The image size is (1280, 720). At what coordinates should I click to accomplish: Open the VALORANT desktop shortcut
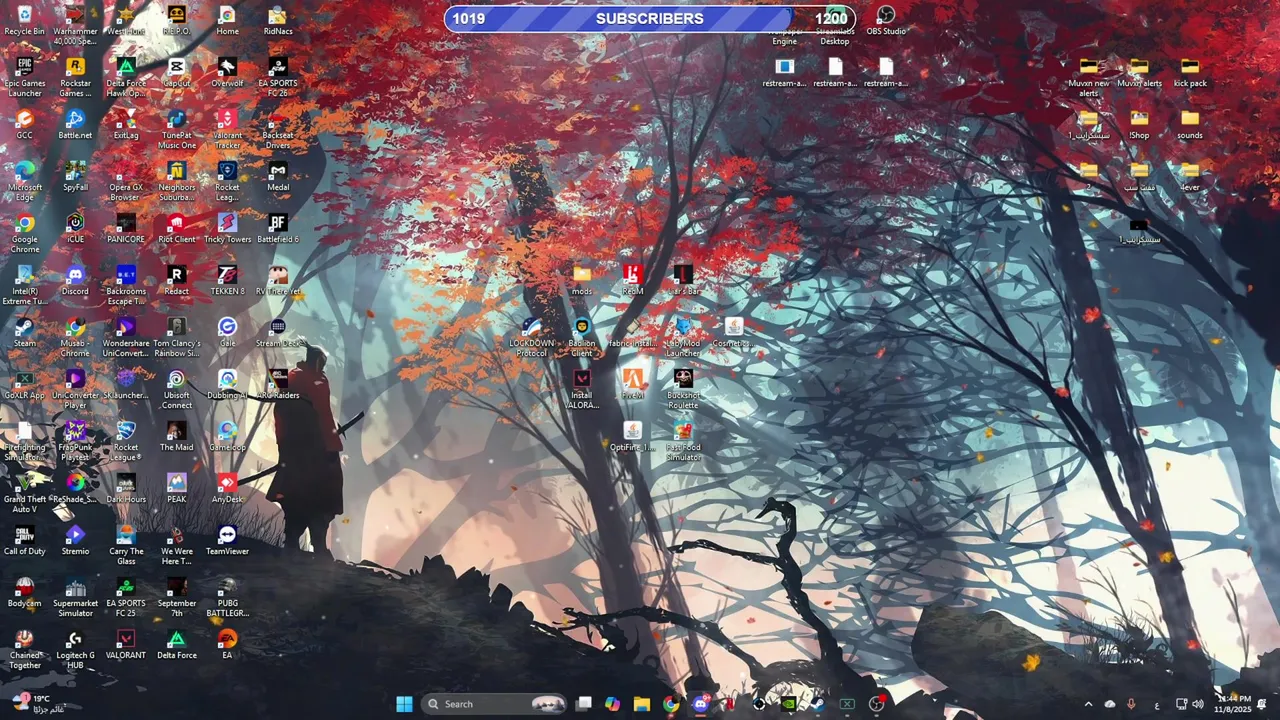point(126,644)
